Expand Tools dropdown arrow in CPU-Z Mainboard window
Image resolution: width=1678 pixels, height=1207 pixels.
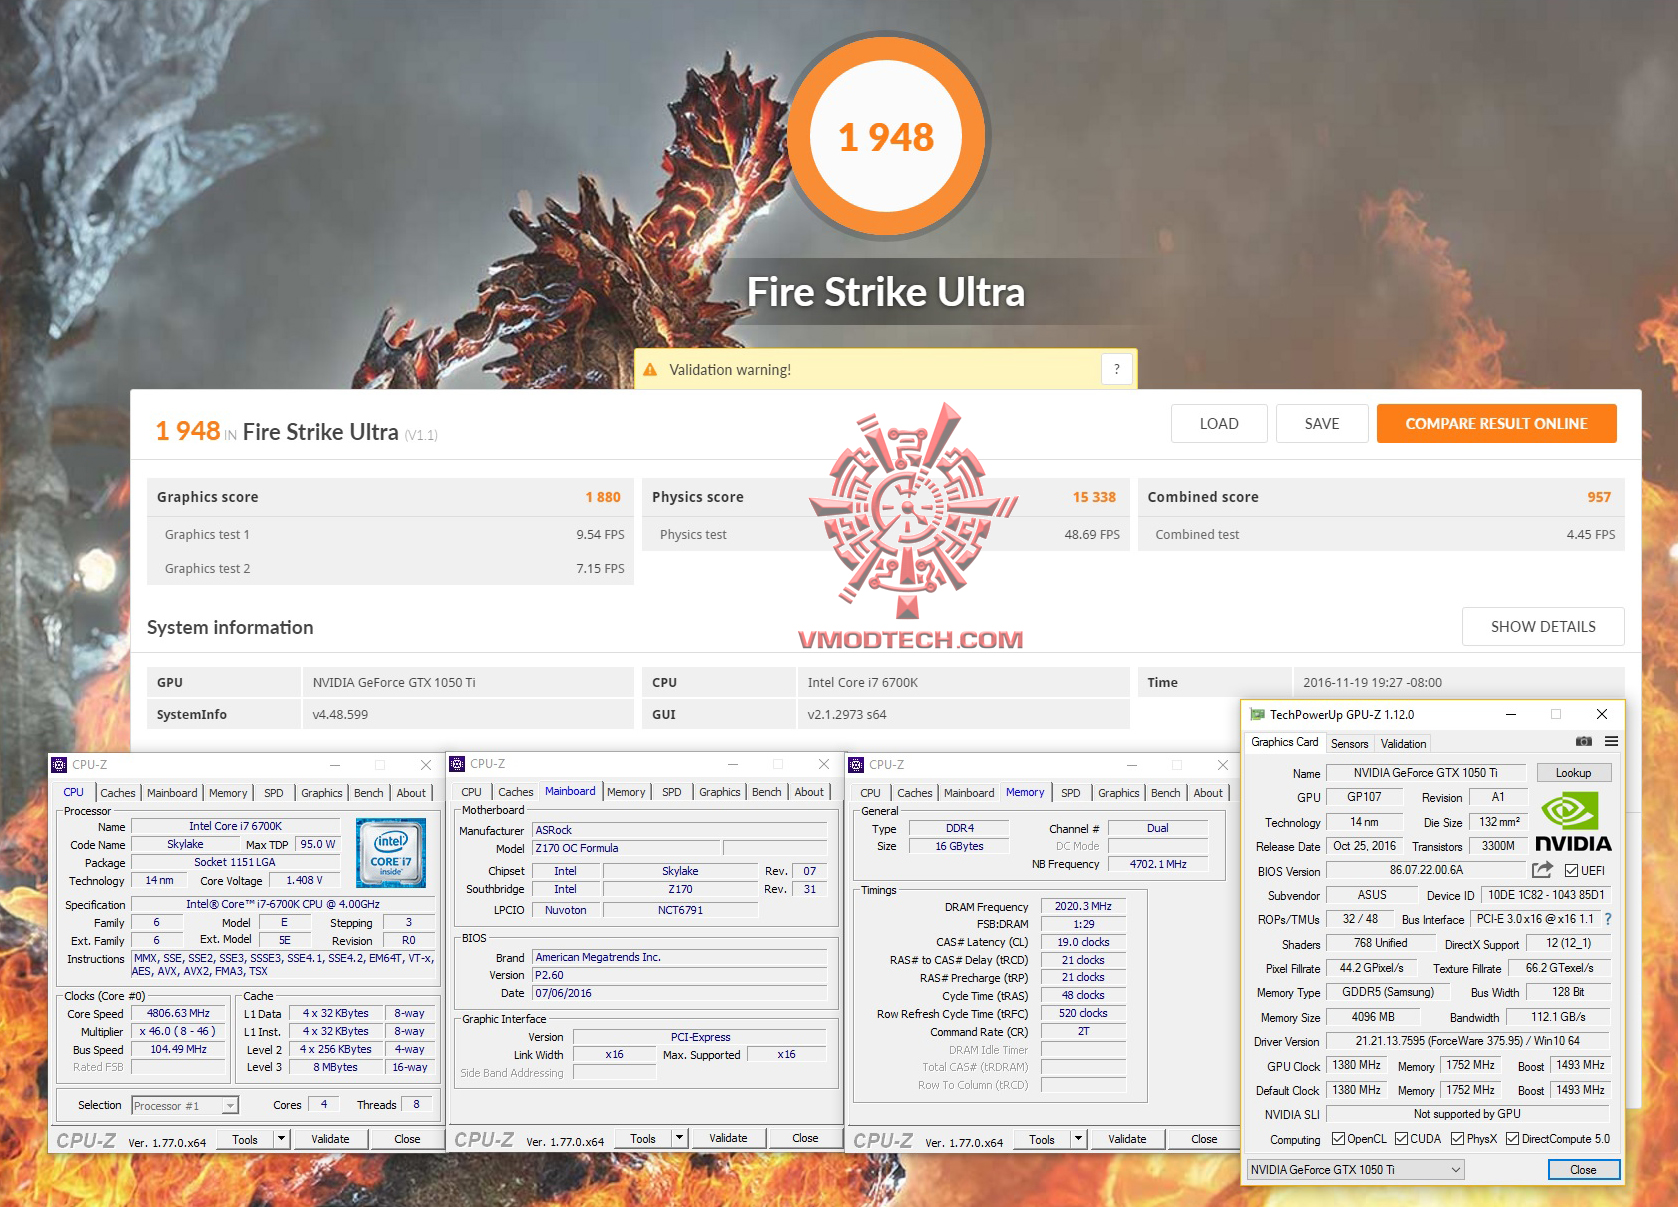pyautogui.click(x=680, y=1138)
